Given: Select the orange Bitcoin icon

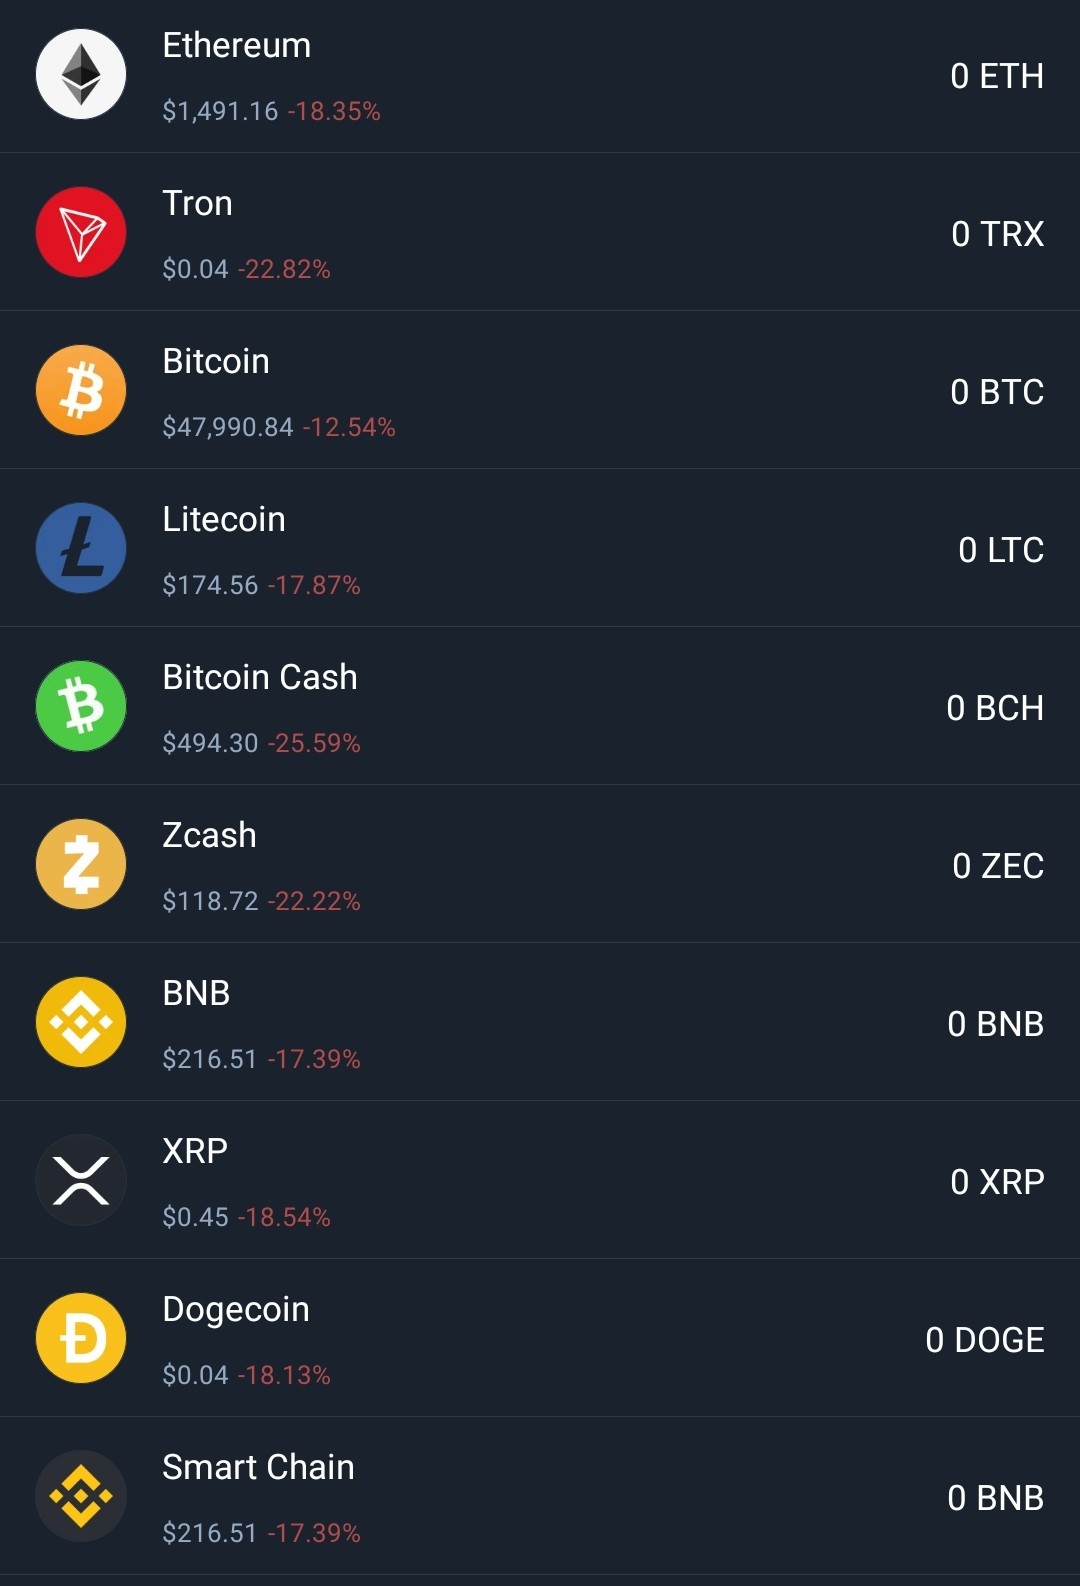Looking at the screenshot, I should pyautogui.click(x=81, y=391).
